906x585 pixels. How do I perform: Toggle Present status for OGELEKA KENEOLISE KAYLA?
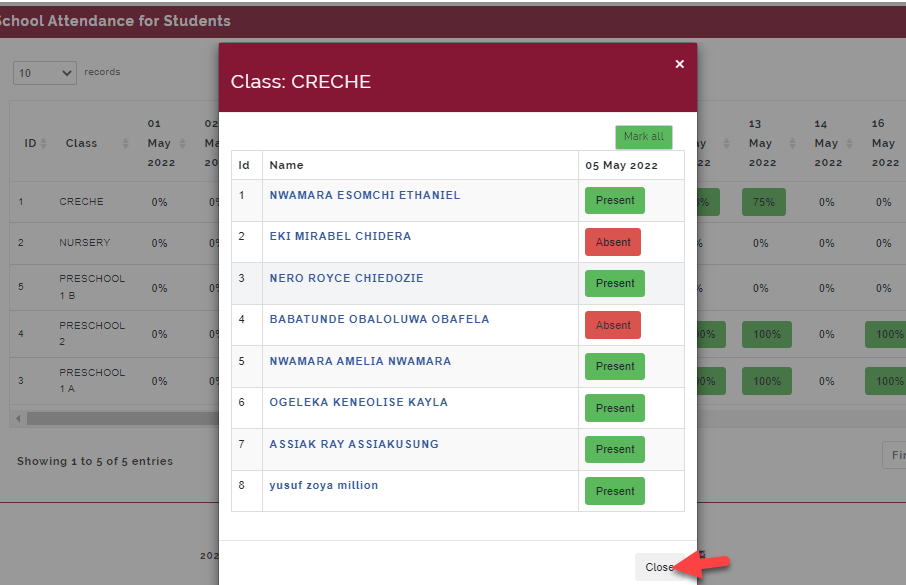tap(615, 408)
